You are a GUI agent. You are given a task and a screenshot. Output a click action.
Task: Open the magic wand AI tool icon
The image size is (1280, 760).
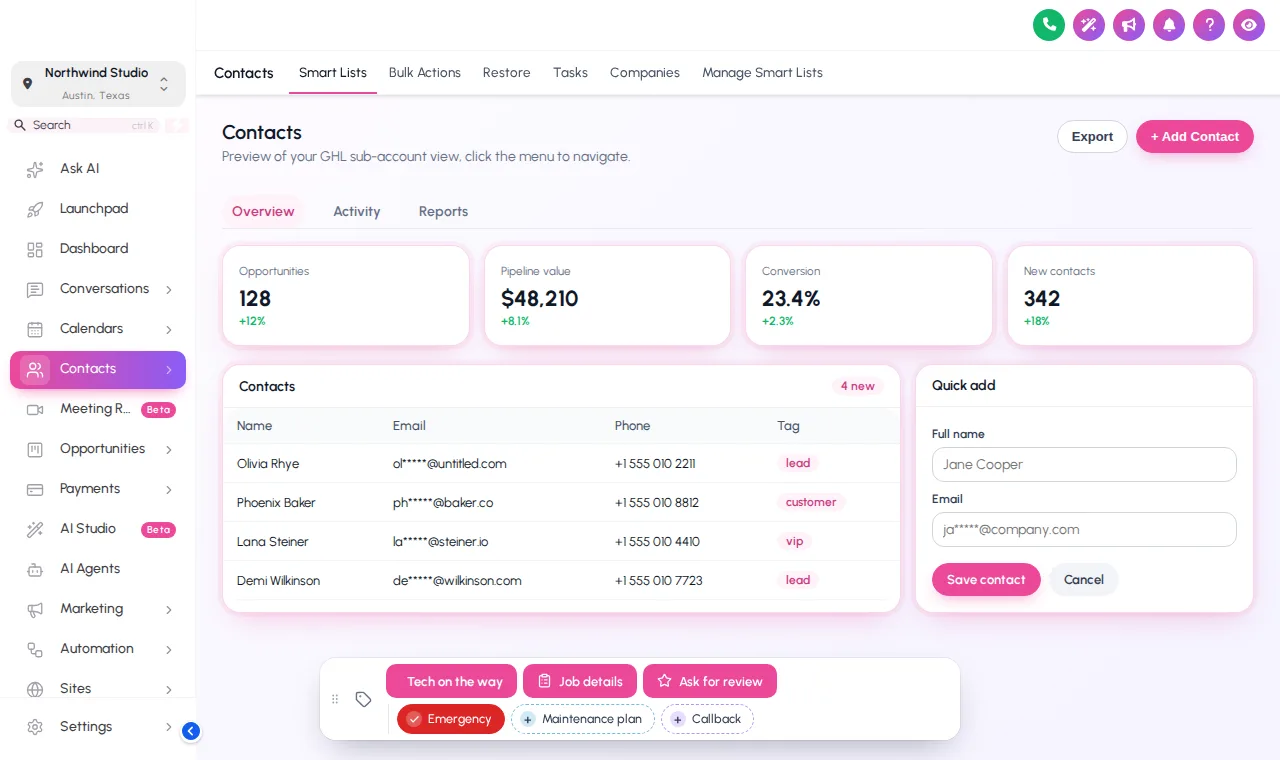pyautogui.click(x=1089, y=25)
